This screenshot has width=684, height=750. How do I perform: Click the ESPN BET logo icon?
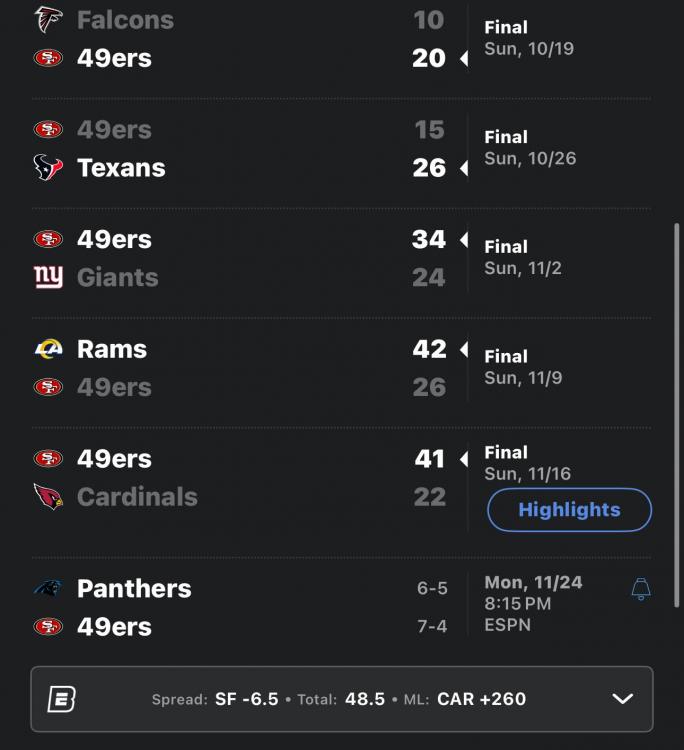coord(62,699)
